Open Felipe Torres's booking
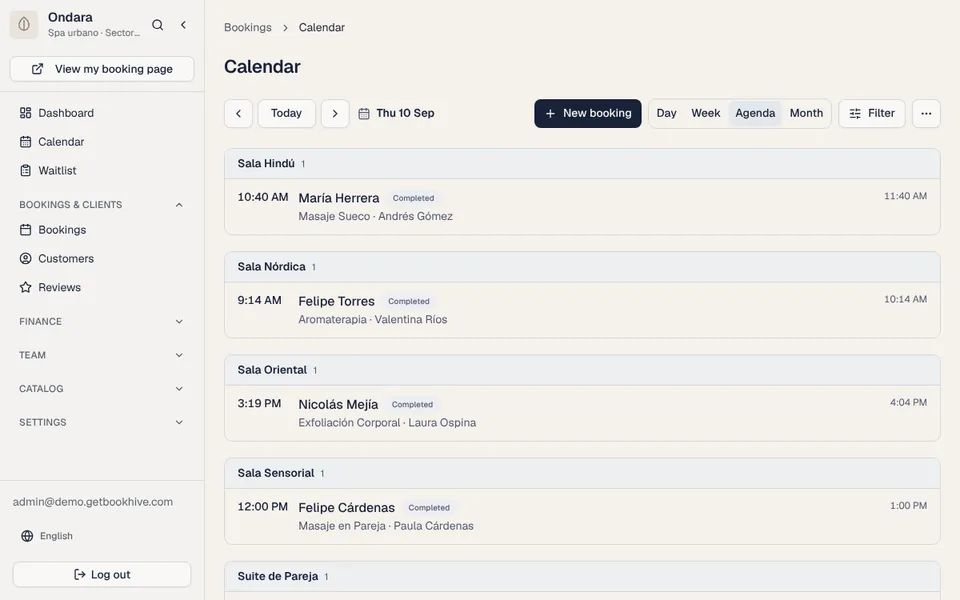 coord(582,310)
